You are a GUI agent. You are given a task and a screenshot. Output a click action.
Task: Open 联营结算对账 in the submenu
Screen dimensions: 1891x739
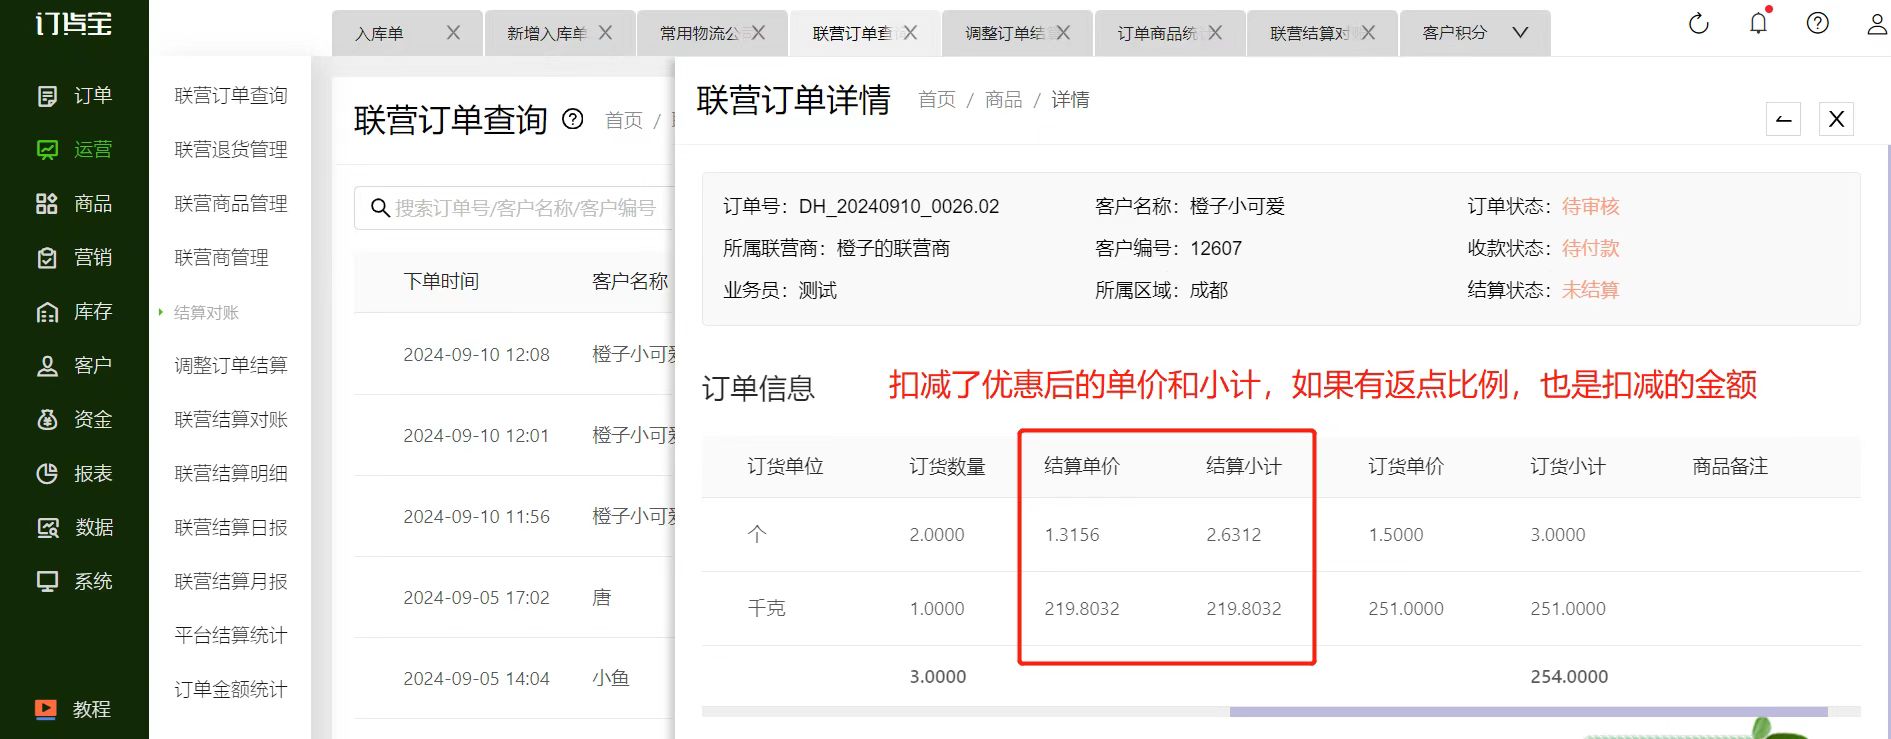(x=231, y=420)
